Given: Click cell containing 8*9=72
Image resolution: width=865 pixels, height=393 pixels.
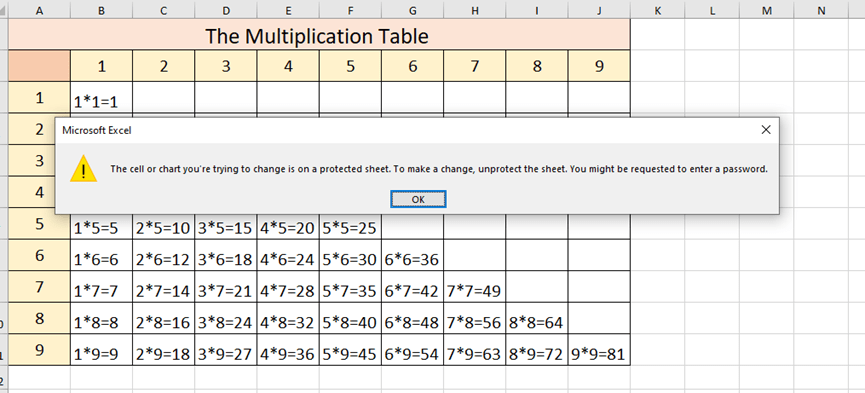Looking at the screenshot, I should (537, 349).
